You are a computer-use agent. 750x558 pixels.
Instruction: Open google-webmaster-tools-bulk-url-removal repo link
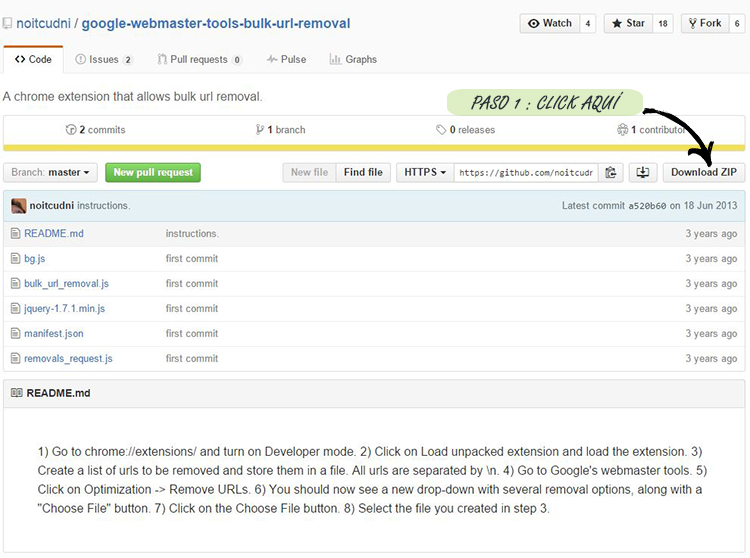click(x=216, y=23)
